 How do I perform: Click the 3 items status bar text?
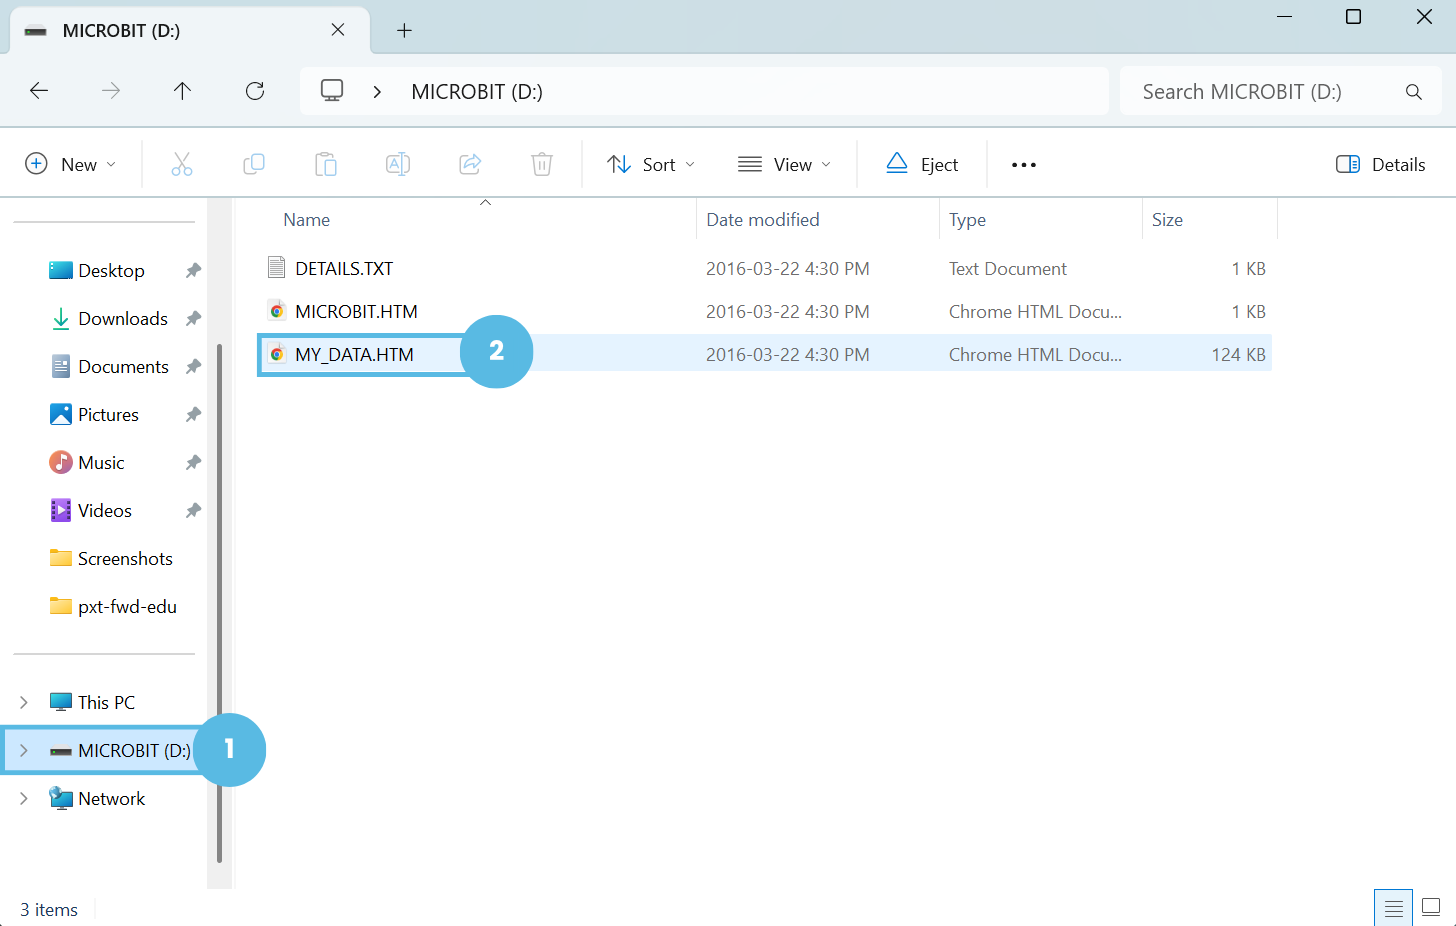[49, 910]
